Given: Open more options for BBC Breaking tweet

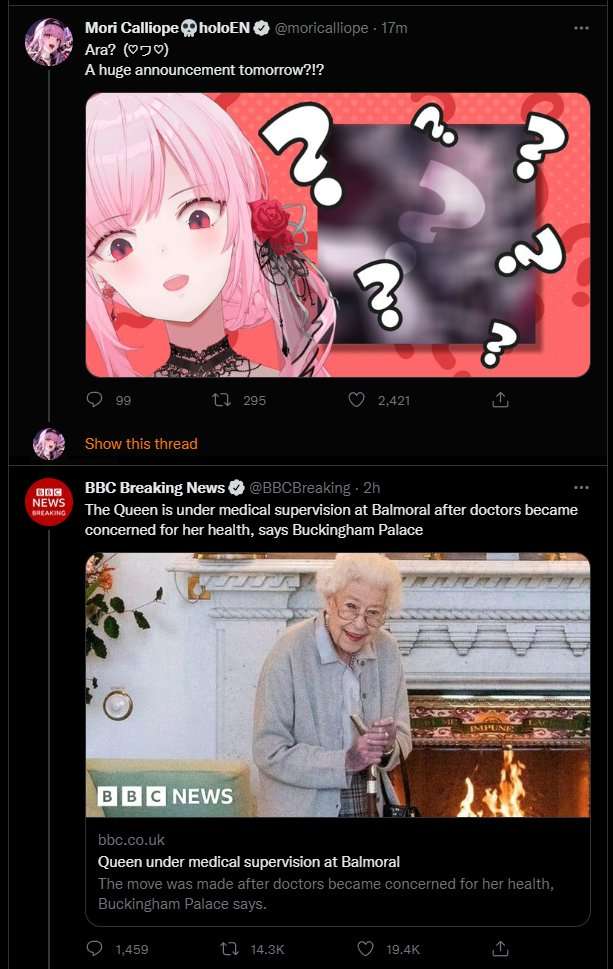Looking at the screenshot, I should (x=581, y=488).
